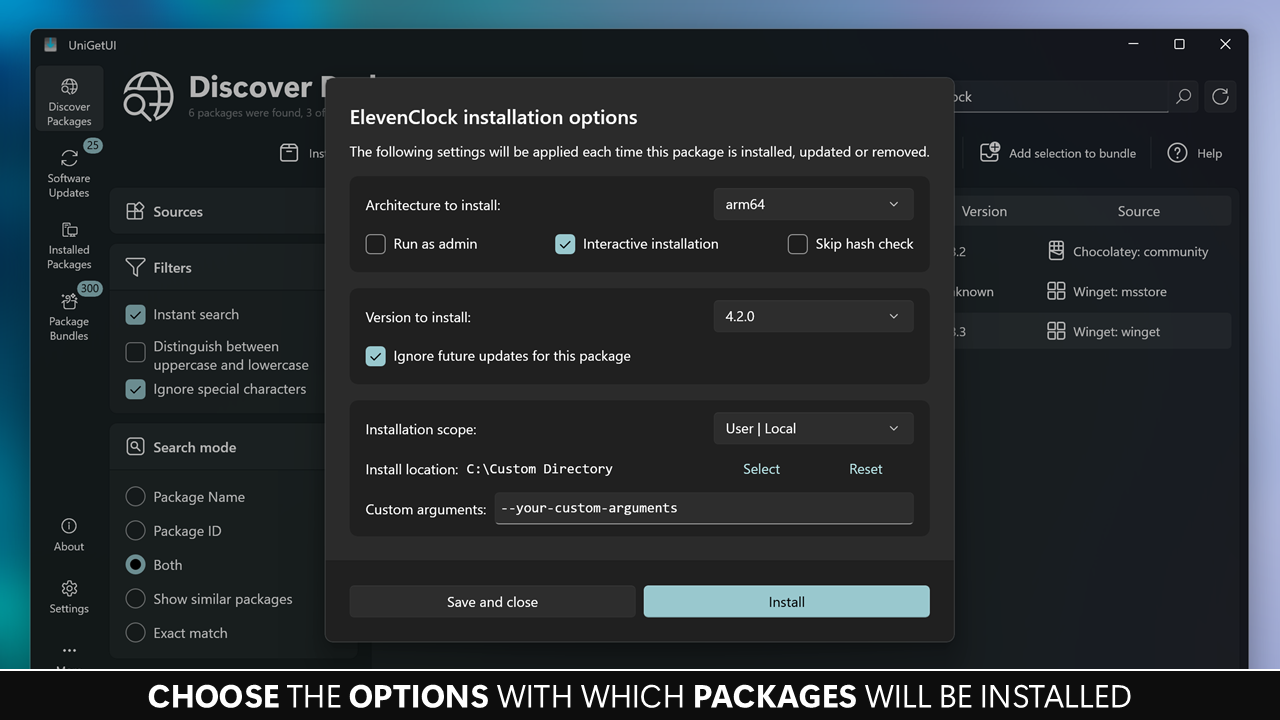The height and width of the screenshot is (720, 1280).
Task: Open Help from the toolbar
Action: 1195,153
